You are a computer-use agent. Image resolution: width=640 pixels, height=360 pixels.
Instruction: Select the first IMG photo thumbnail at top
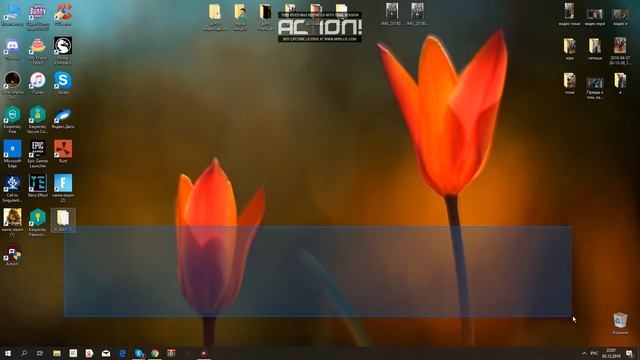(x=392, y=14)
